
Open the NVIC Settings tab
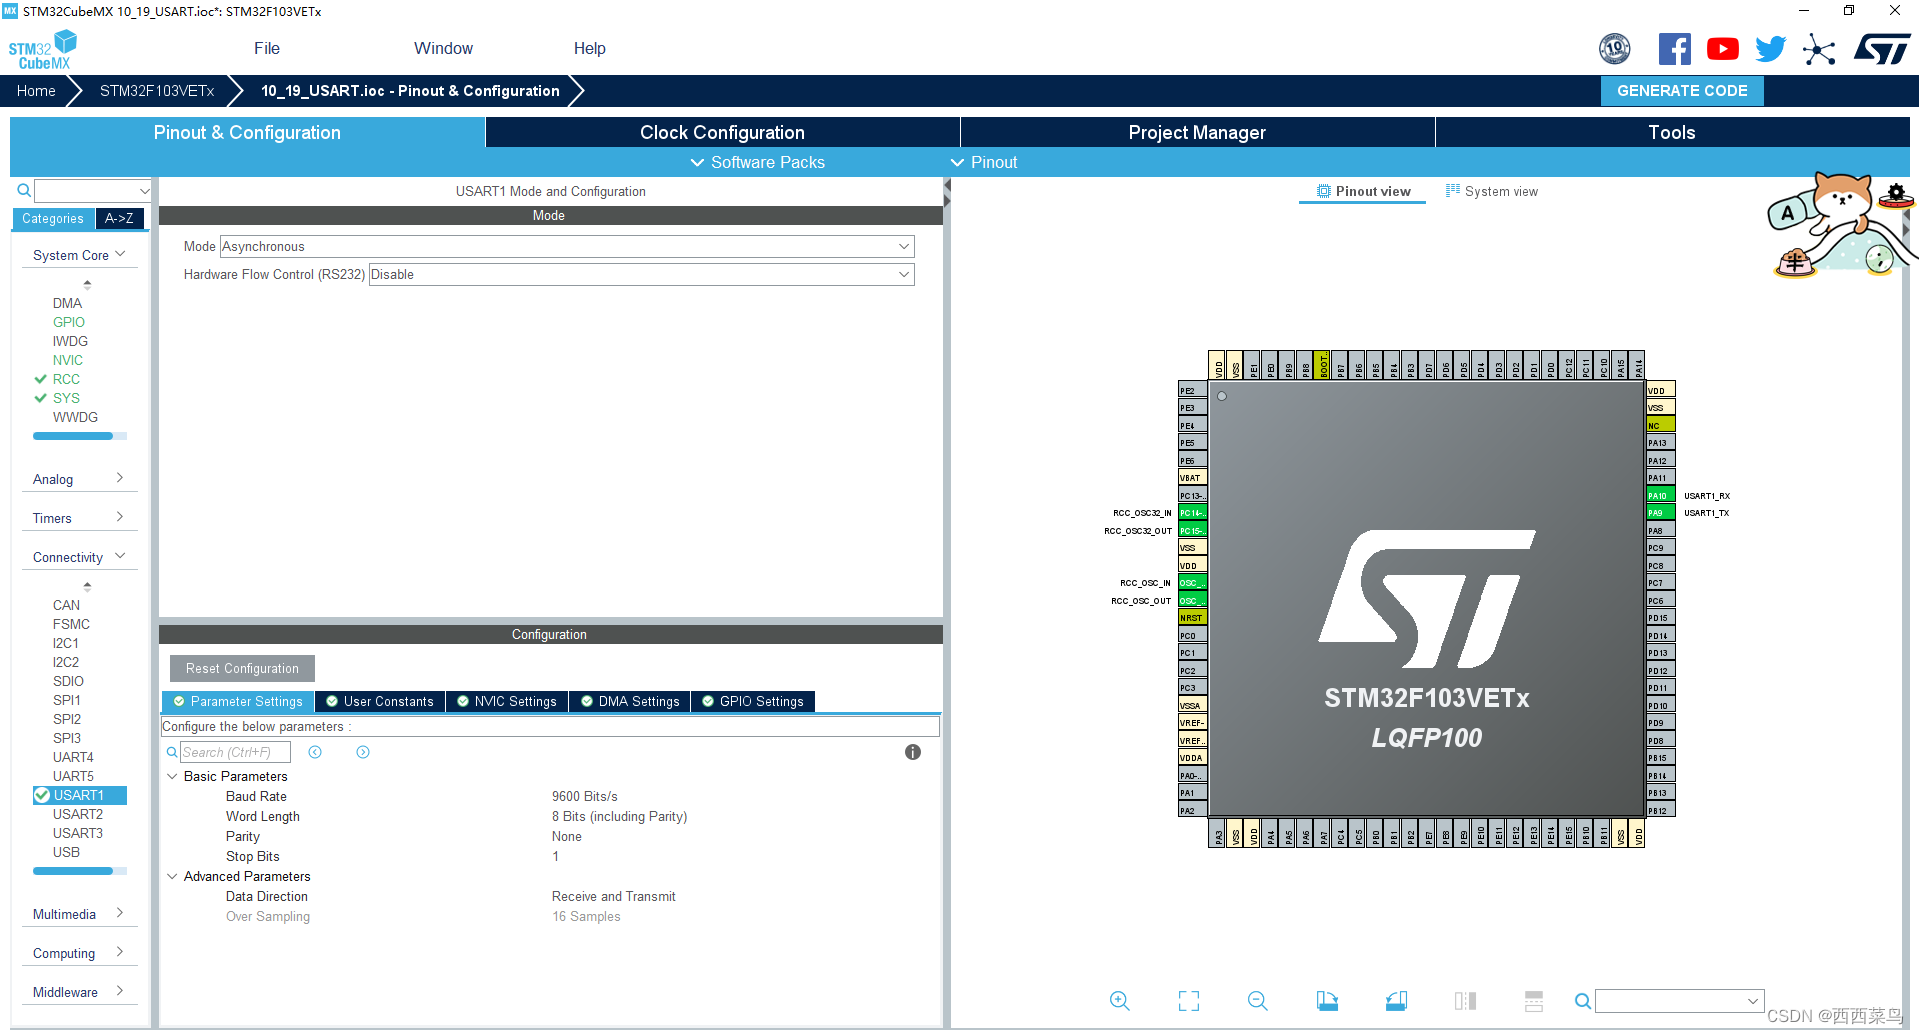507,701
